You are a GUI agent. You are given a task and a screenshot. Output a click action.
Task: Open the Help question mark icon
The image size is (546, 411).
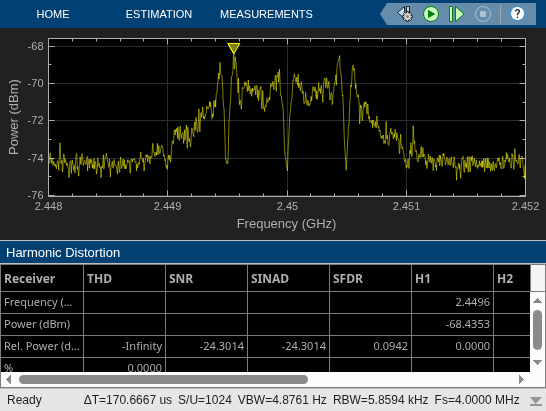(517, 14)
